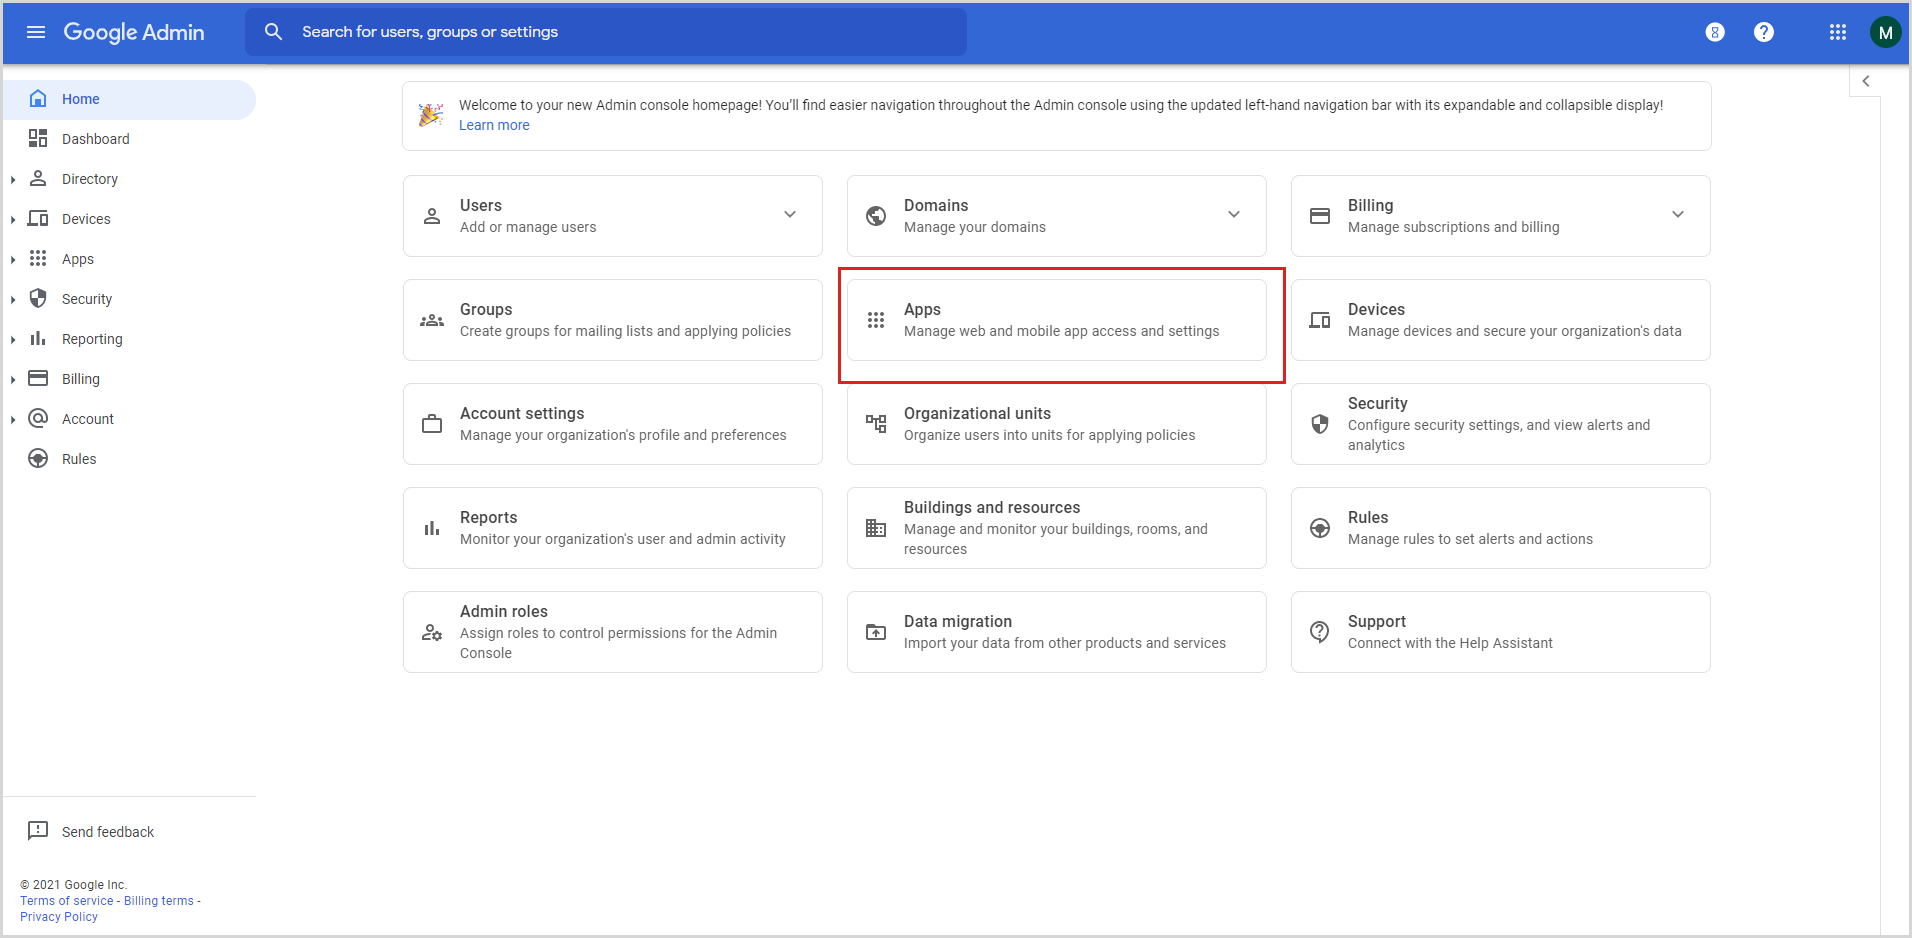
Task: Click the search magnifier icon
Action: tap(273, 31)
